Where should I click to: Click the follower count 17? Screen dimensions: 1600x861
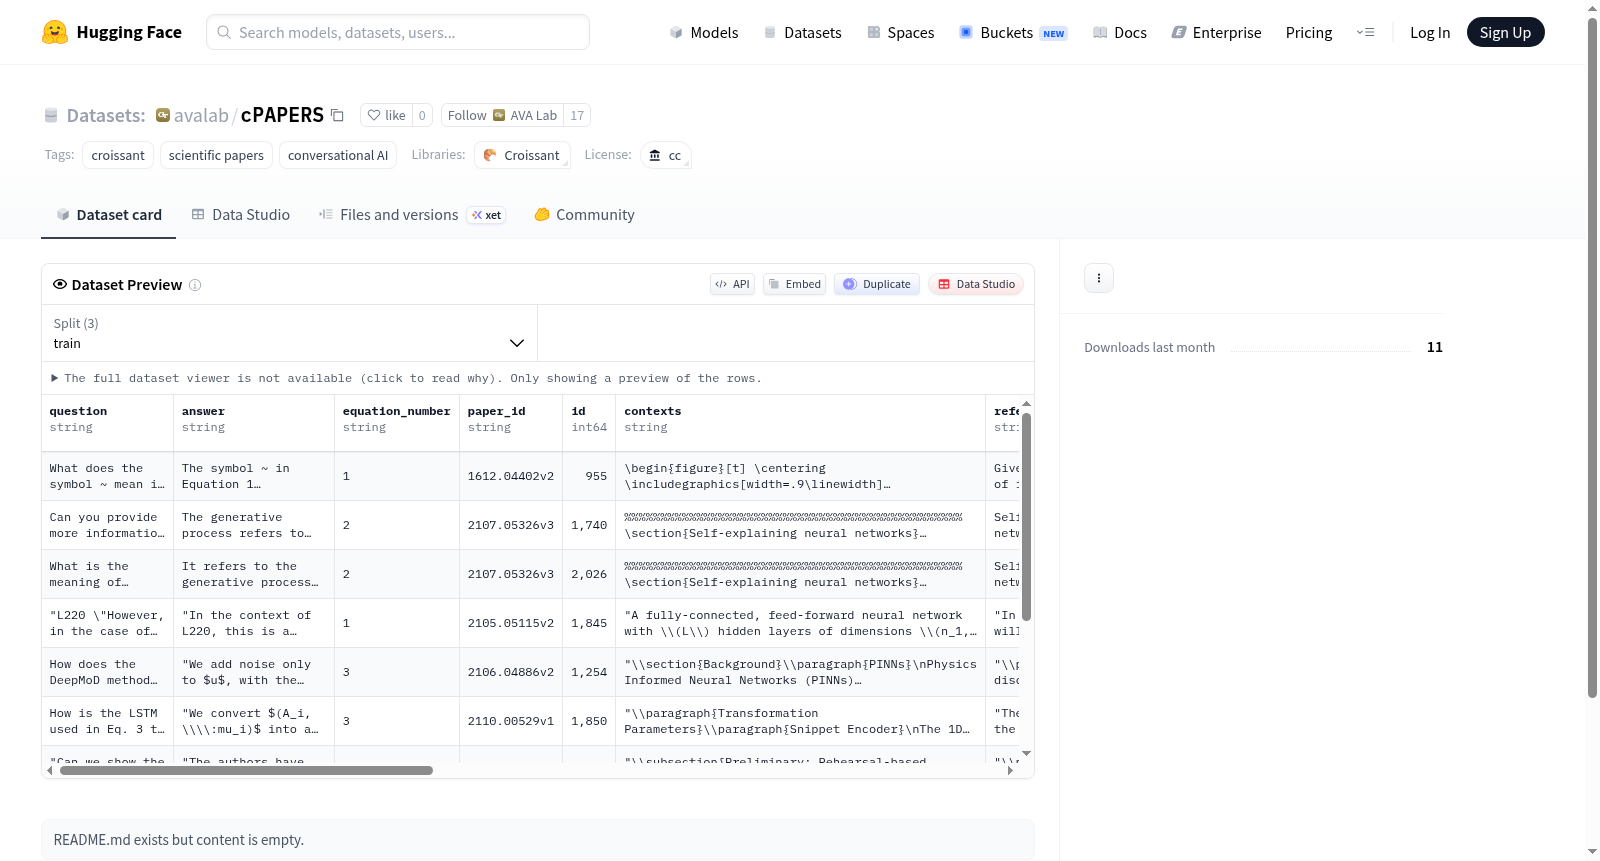(x=577, y=115)
